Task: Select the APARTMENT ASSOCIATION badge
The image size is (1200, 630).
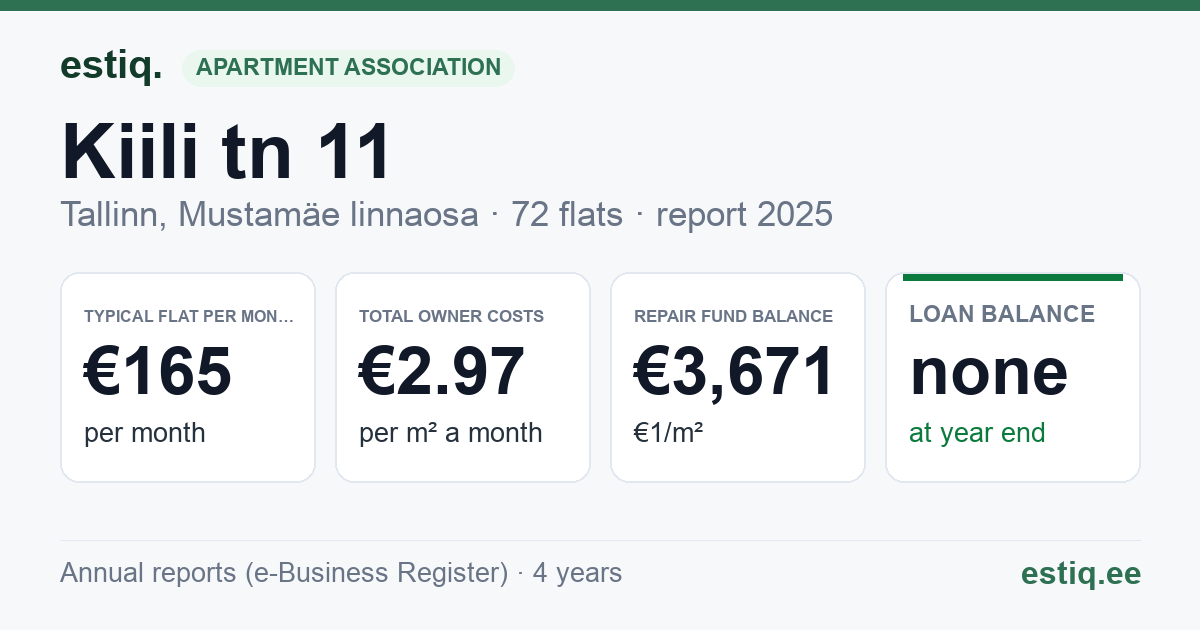Action: (348, 68)
